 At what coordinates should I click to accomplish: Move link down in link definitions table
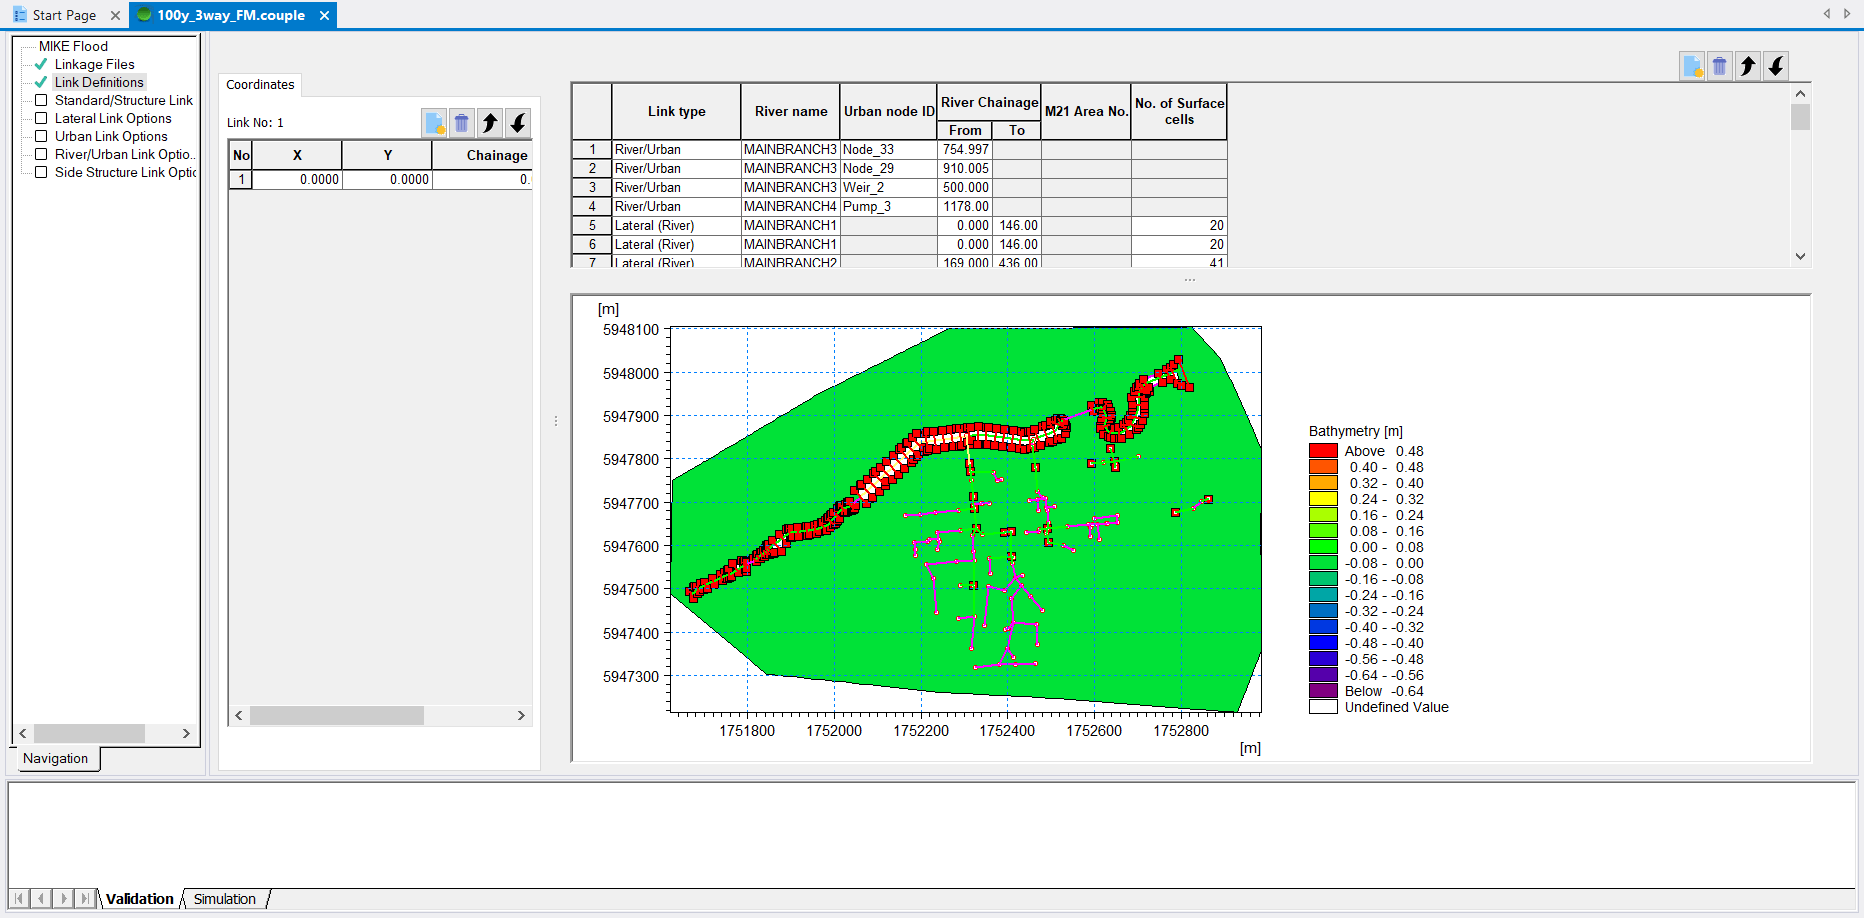click(1776, 66)
